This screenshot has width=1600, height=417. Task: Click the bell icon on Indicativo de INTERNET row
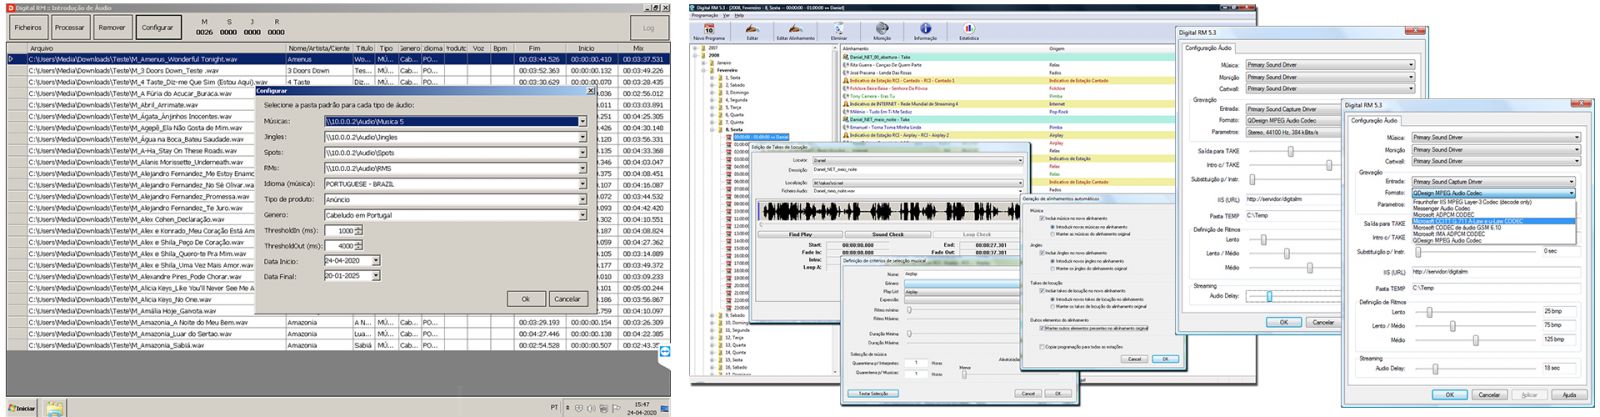[846, 103]
